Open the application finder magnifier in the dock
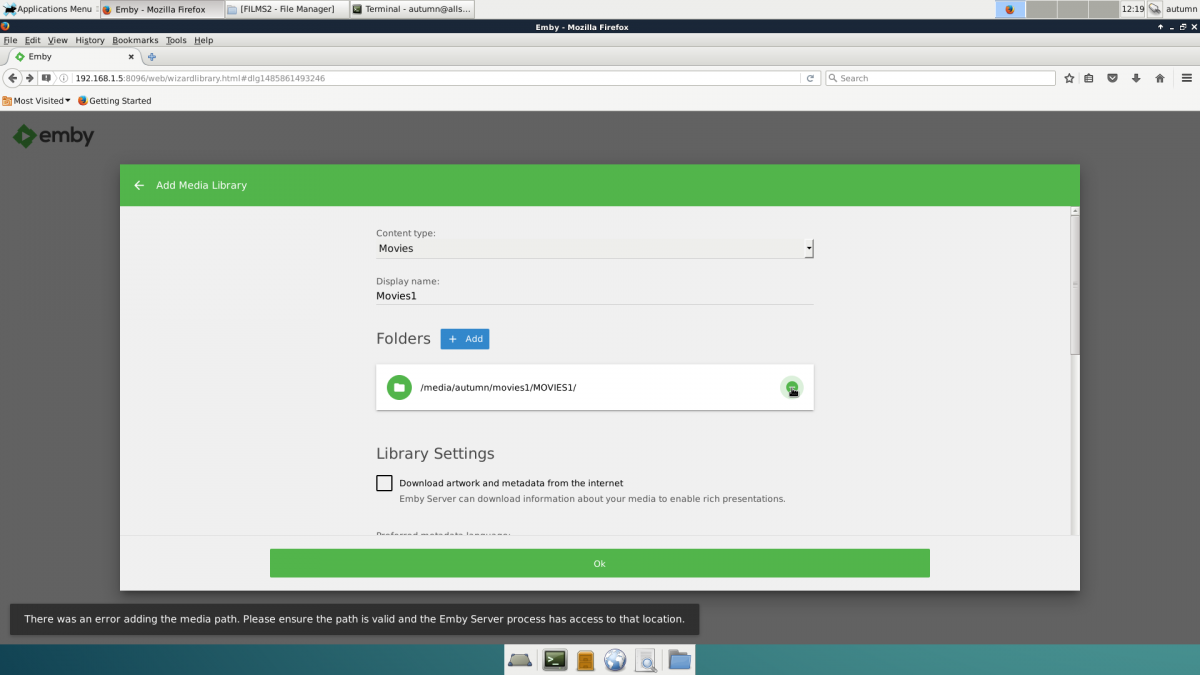Viewport: 1200px width, 675px height. coord(646,660)
